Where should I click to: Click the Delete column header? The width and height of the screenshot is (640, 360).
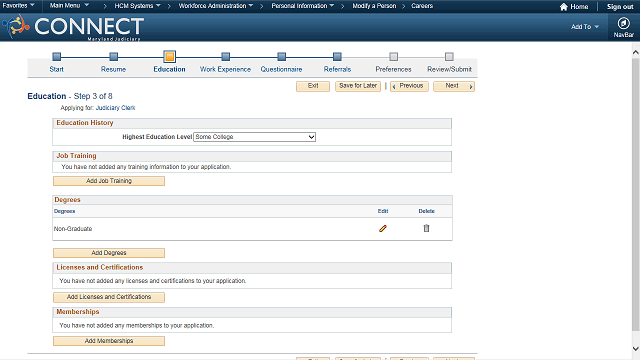point(427,211)
